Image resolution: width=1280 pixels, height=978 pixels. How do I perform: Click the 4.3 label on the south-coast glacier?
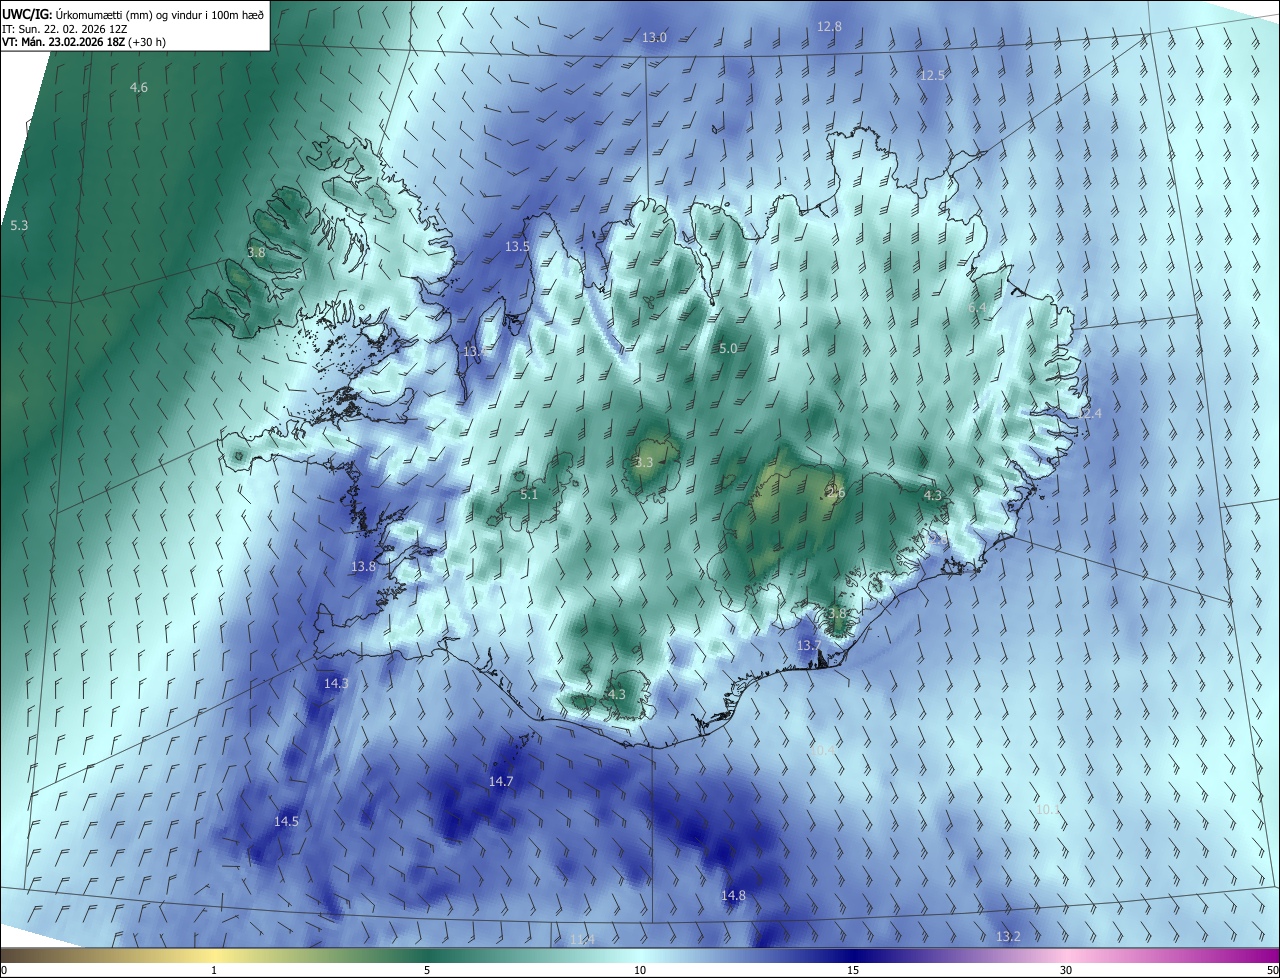pyautogui.click(x=616, y=694)
